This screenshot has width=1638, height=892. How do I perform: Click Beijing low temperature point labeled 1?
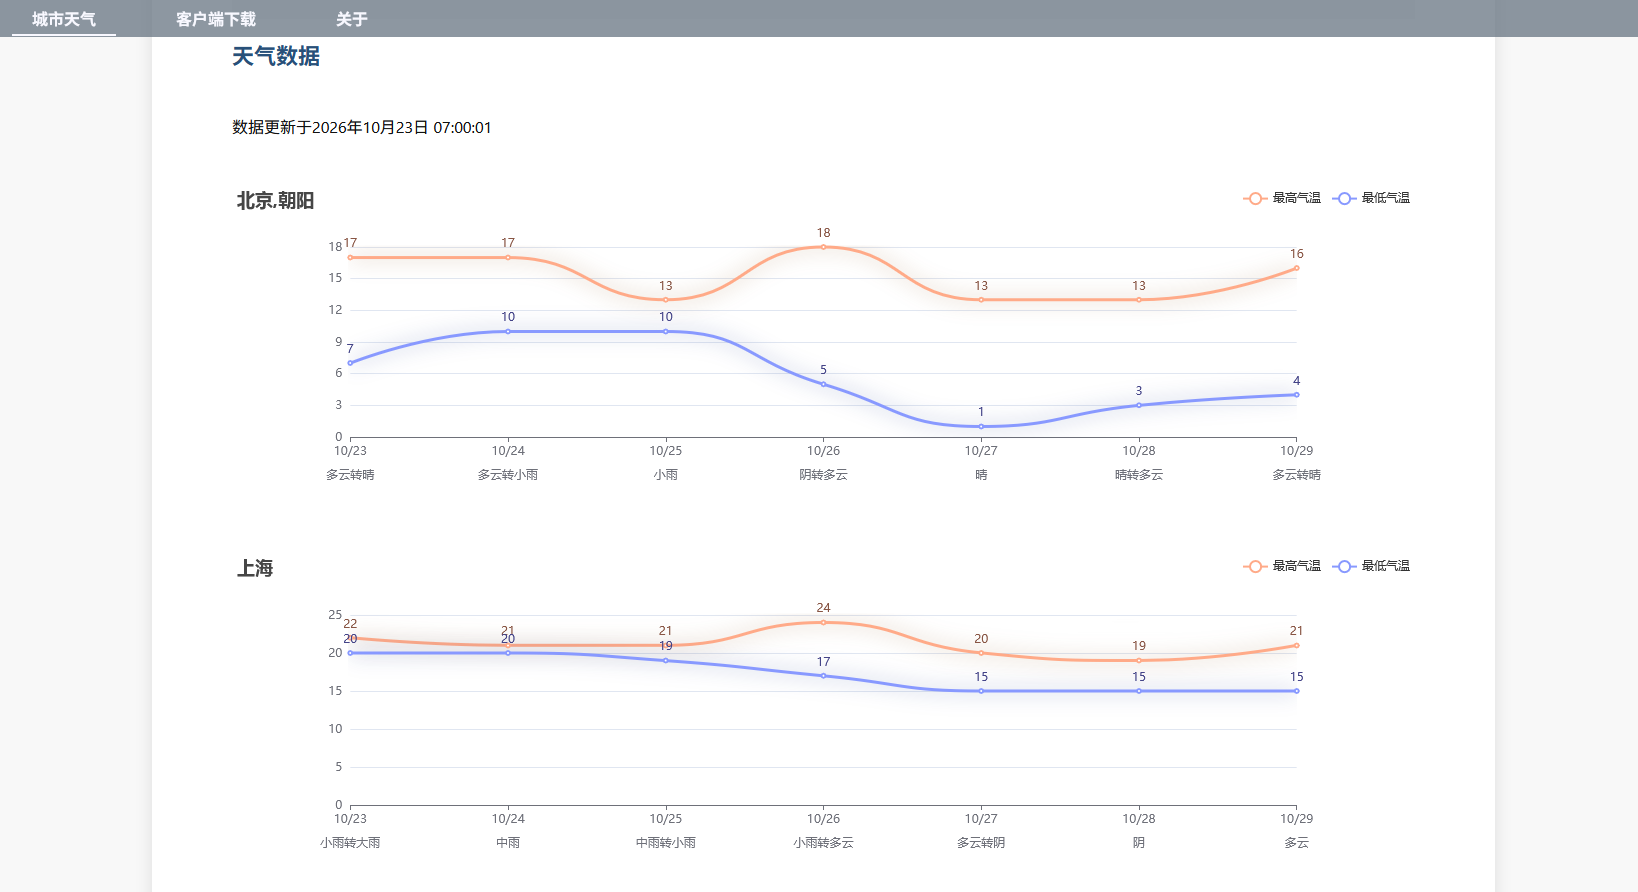point(981,427)
